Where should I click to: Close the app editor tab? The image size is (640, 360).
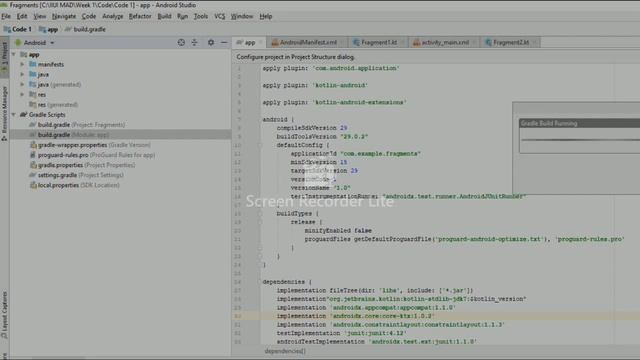click(x=261, y=42)
